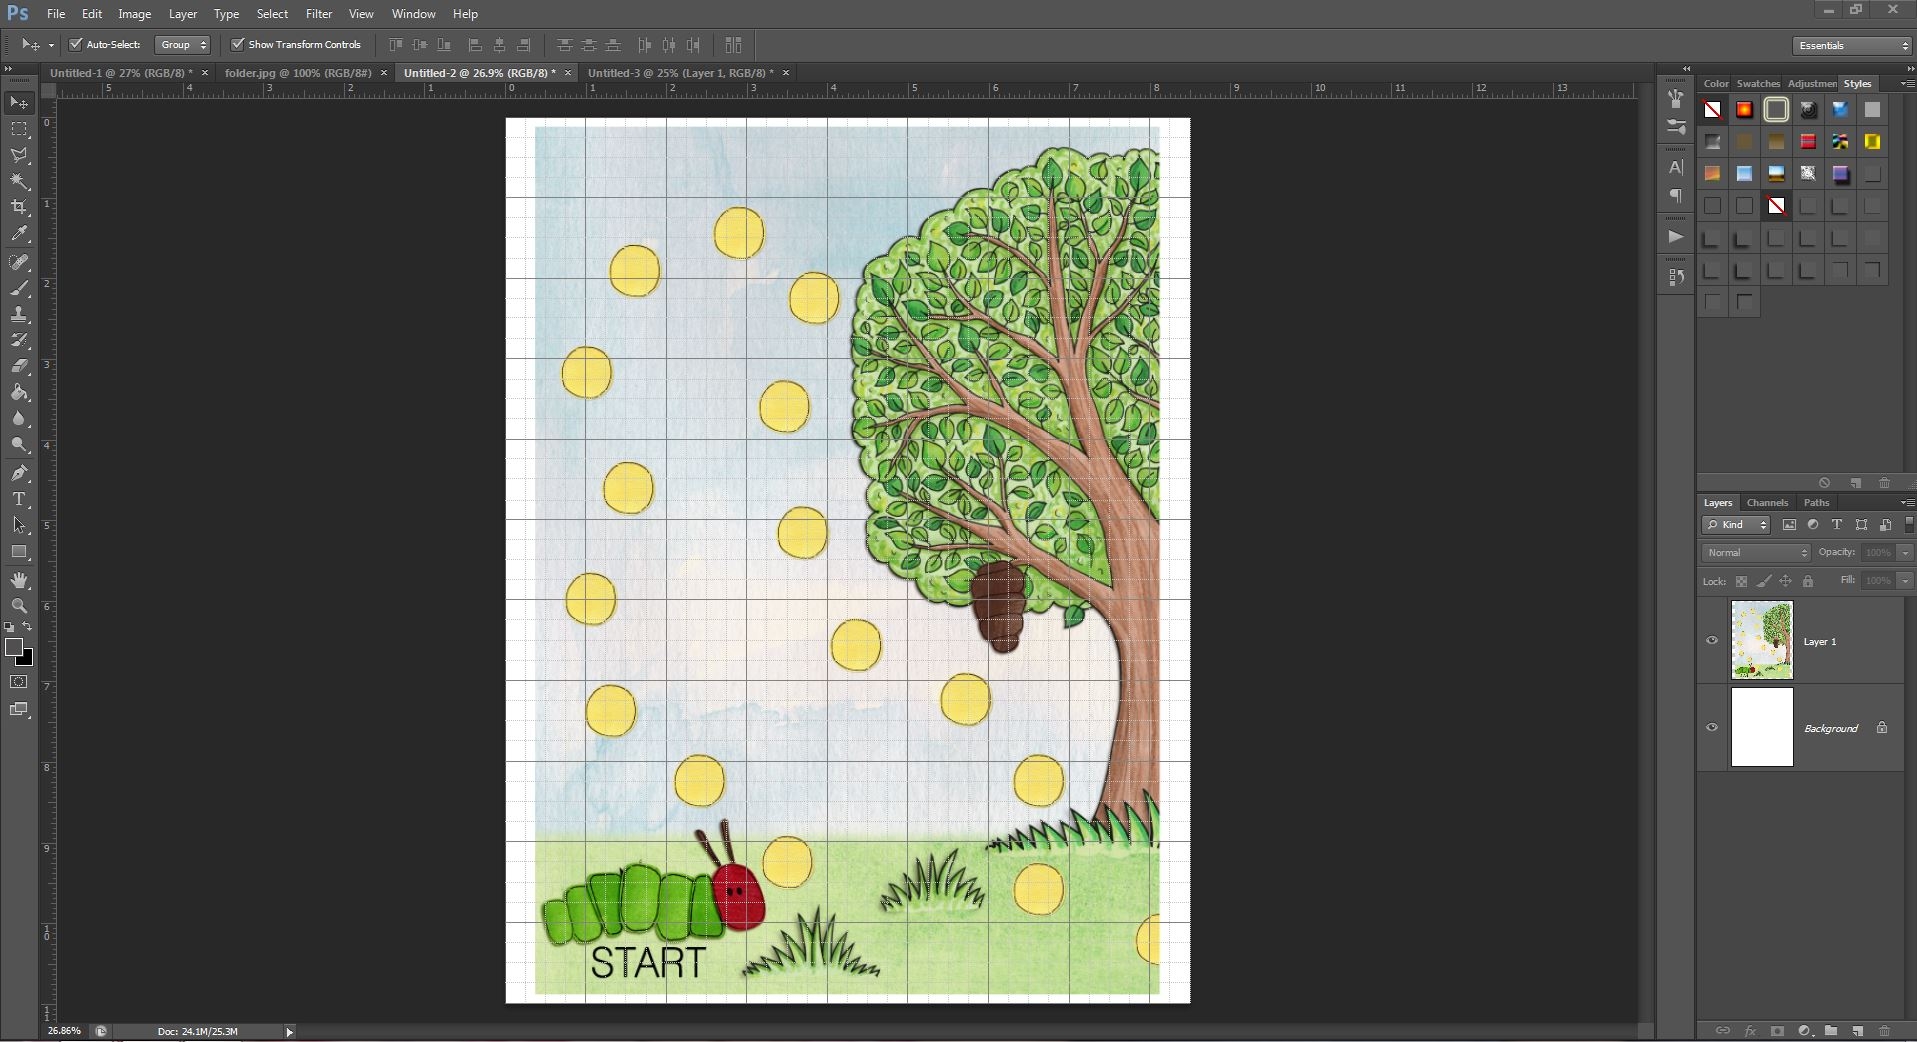This screenshot has height=1042, width=1917.
Task: Open the Opacity slider dropdown arrow
Action: point(1905,552)
